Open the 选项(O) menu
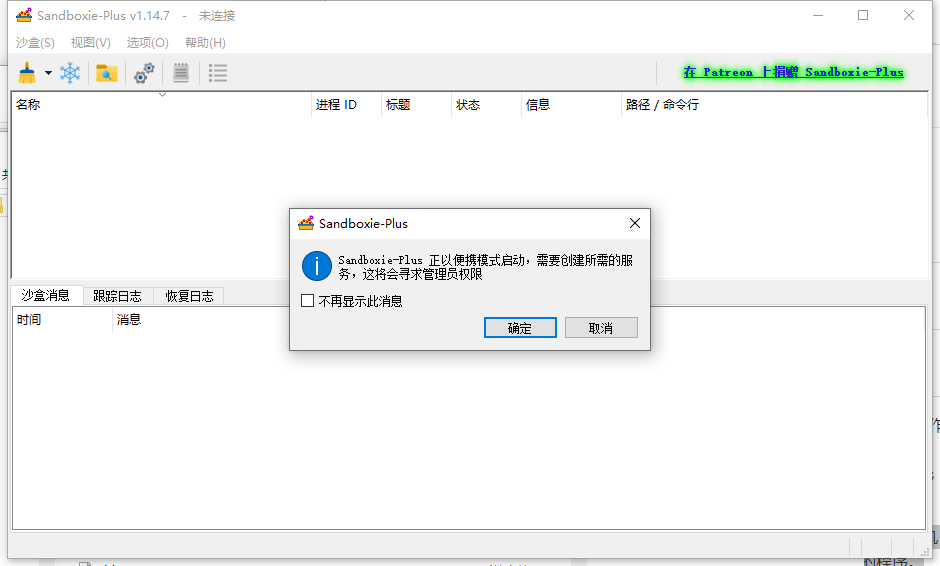The image size is (940, 566). pos(147,43)
